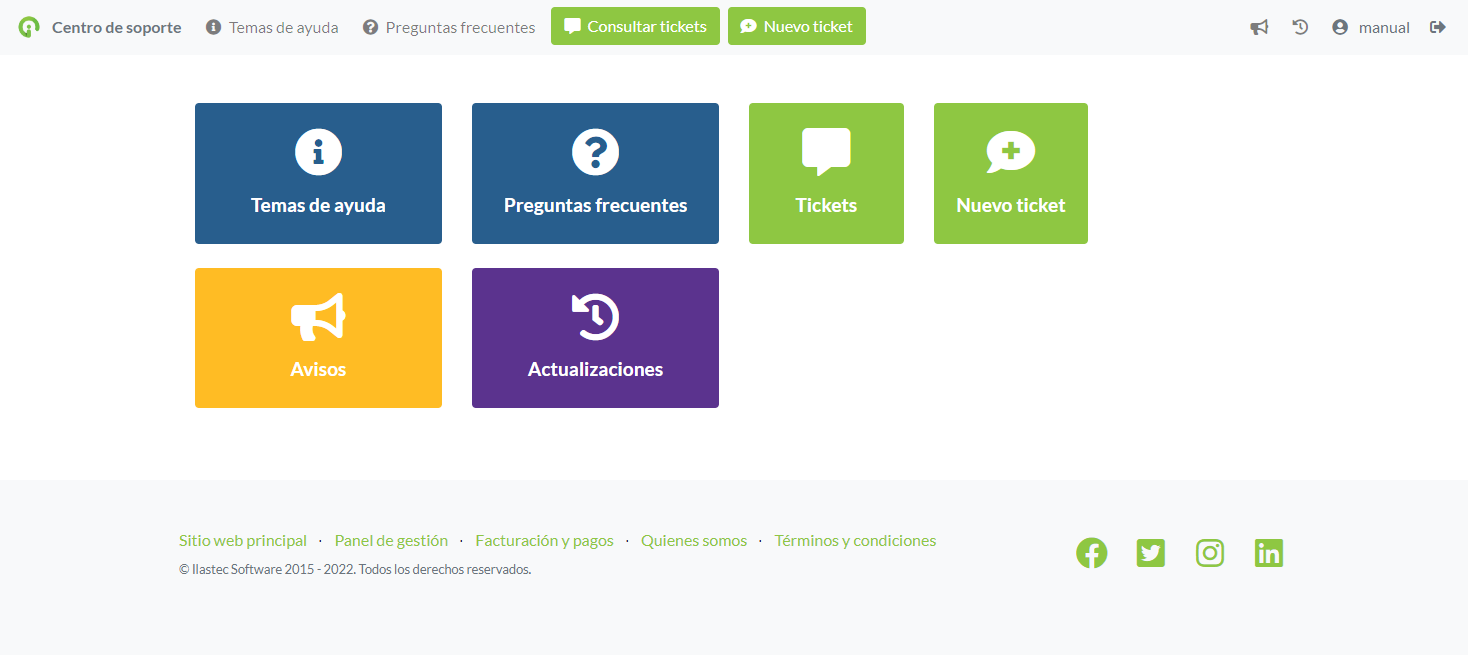Image resolution: width=1468 pixels, height=655 pixels.
Task: Open the purple Actualizaciones tile
Action: [x=595, y=338]
